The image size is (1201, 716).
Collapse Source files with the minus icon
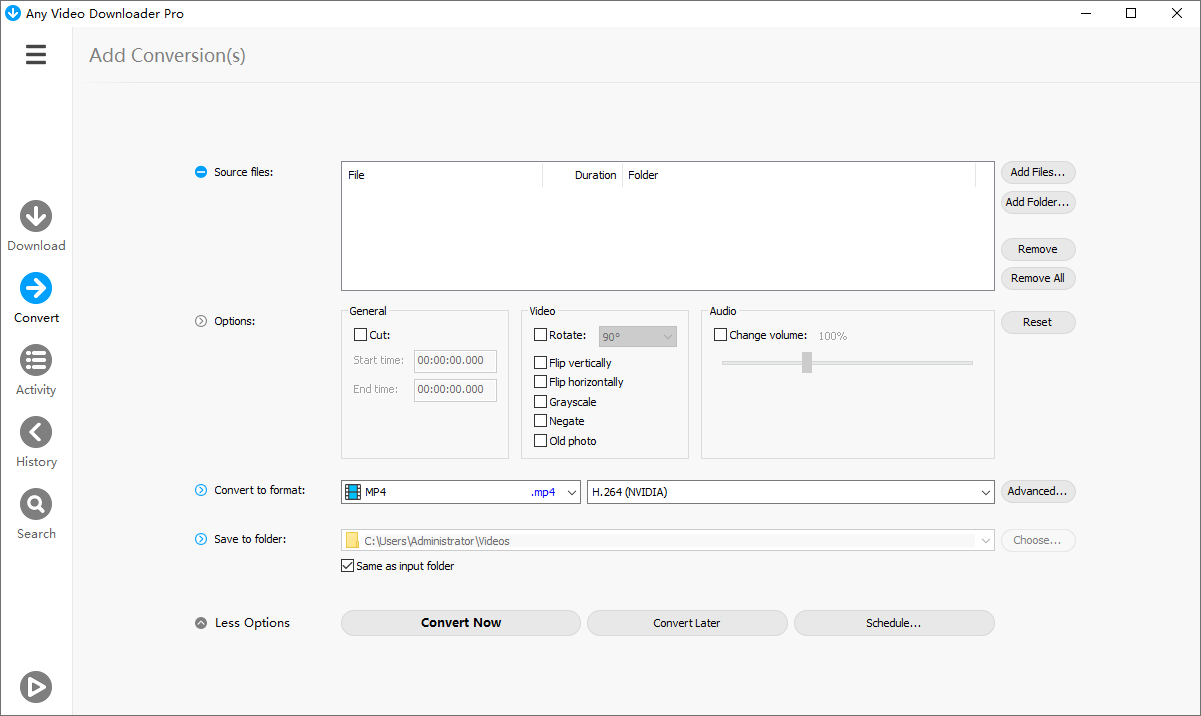(201, 172)
